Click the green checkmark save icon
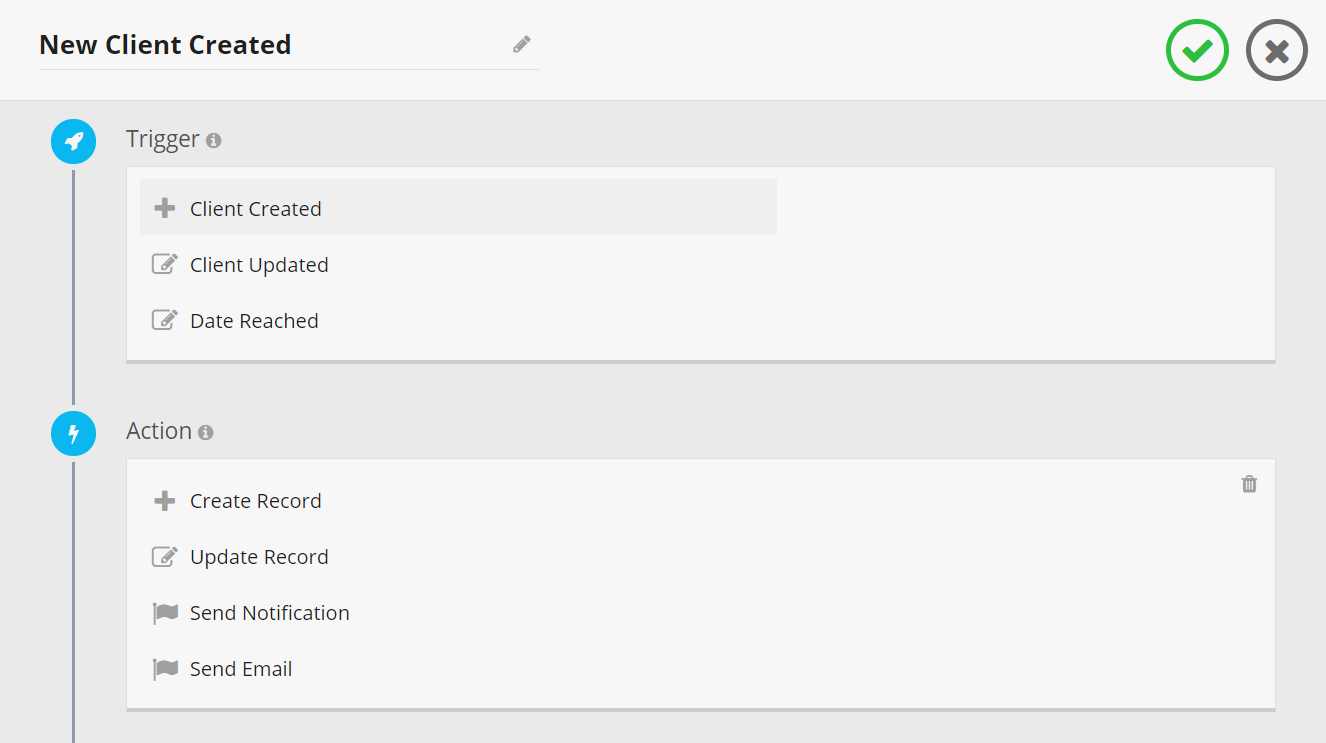The height and width of the screenshot is (743, 1326). pyautogui.click(x=1197, y=50)
